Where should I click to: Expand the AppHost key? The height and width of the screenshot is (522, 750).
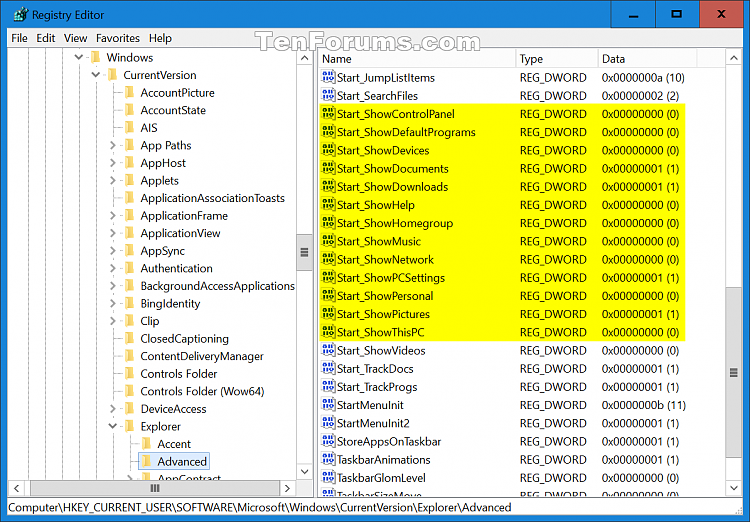[113, 163]
